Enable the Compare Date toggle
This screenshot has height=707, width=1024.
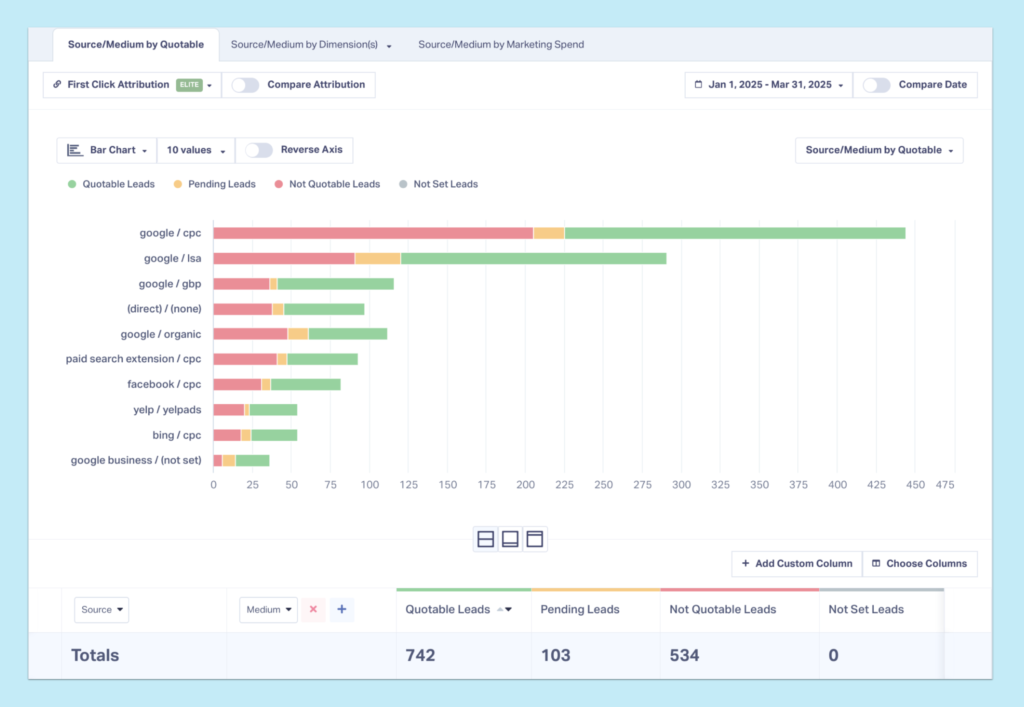click(x=877, y=85)
